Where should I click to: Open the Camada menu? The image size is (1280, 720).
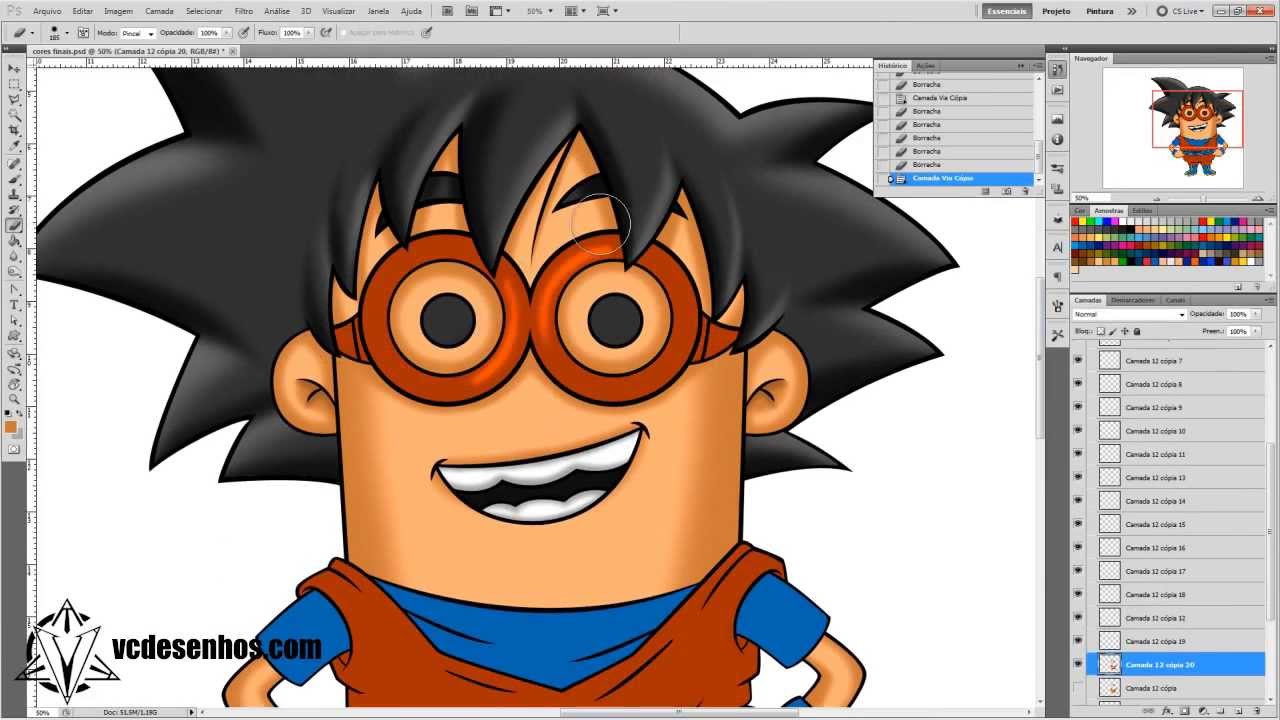click(159, 11)
